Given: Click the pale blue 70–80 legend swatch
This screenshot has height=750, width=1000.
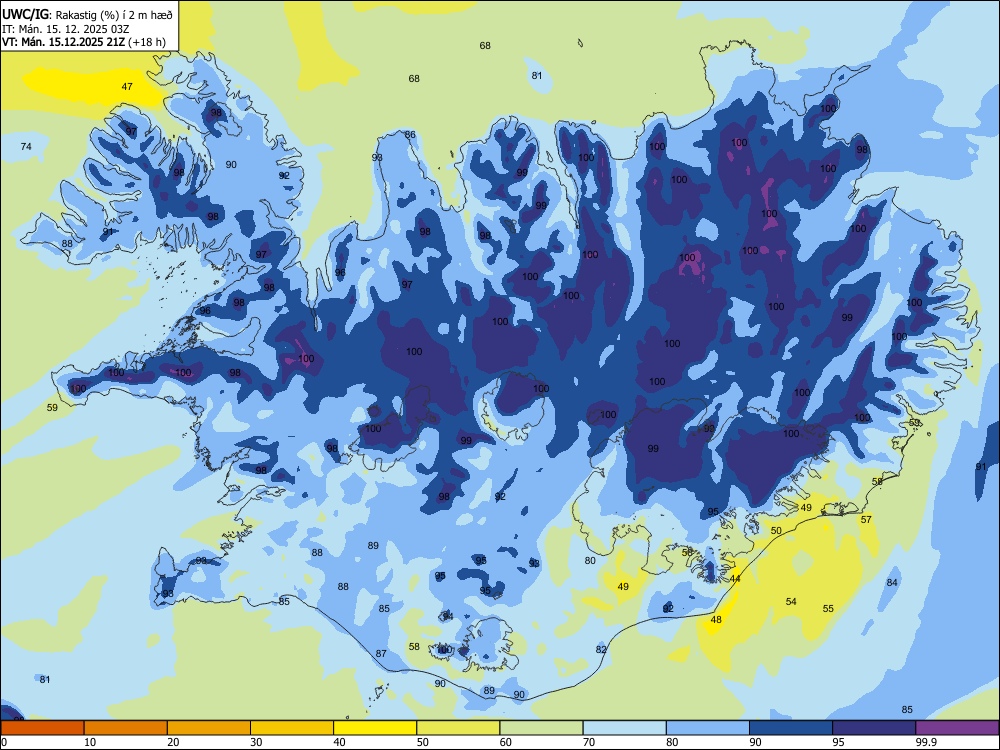Looking at the screenshot, I should (x=624, y=728).
